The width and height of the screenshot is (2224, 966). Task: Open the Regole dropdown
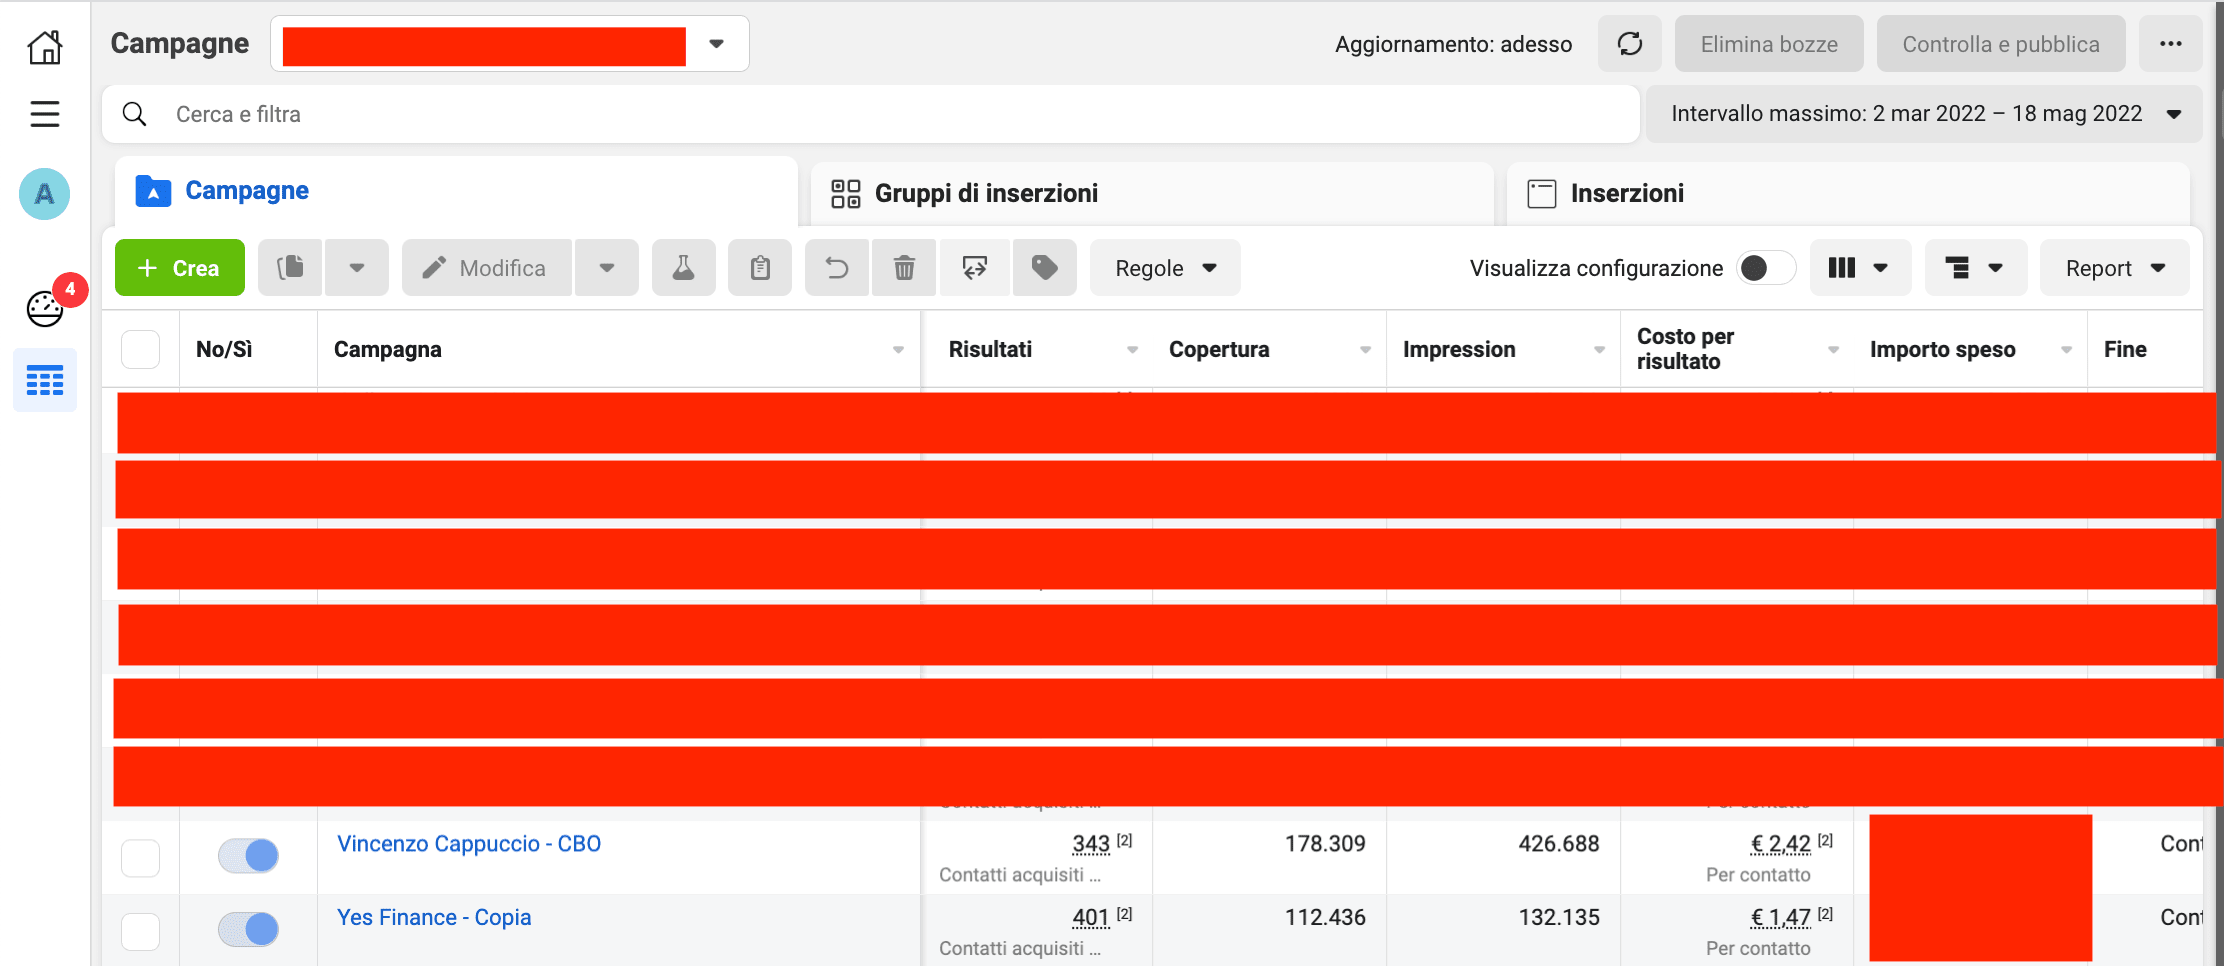[x=1165, y=268]
